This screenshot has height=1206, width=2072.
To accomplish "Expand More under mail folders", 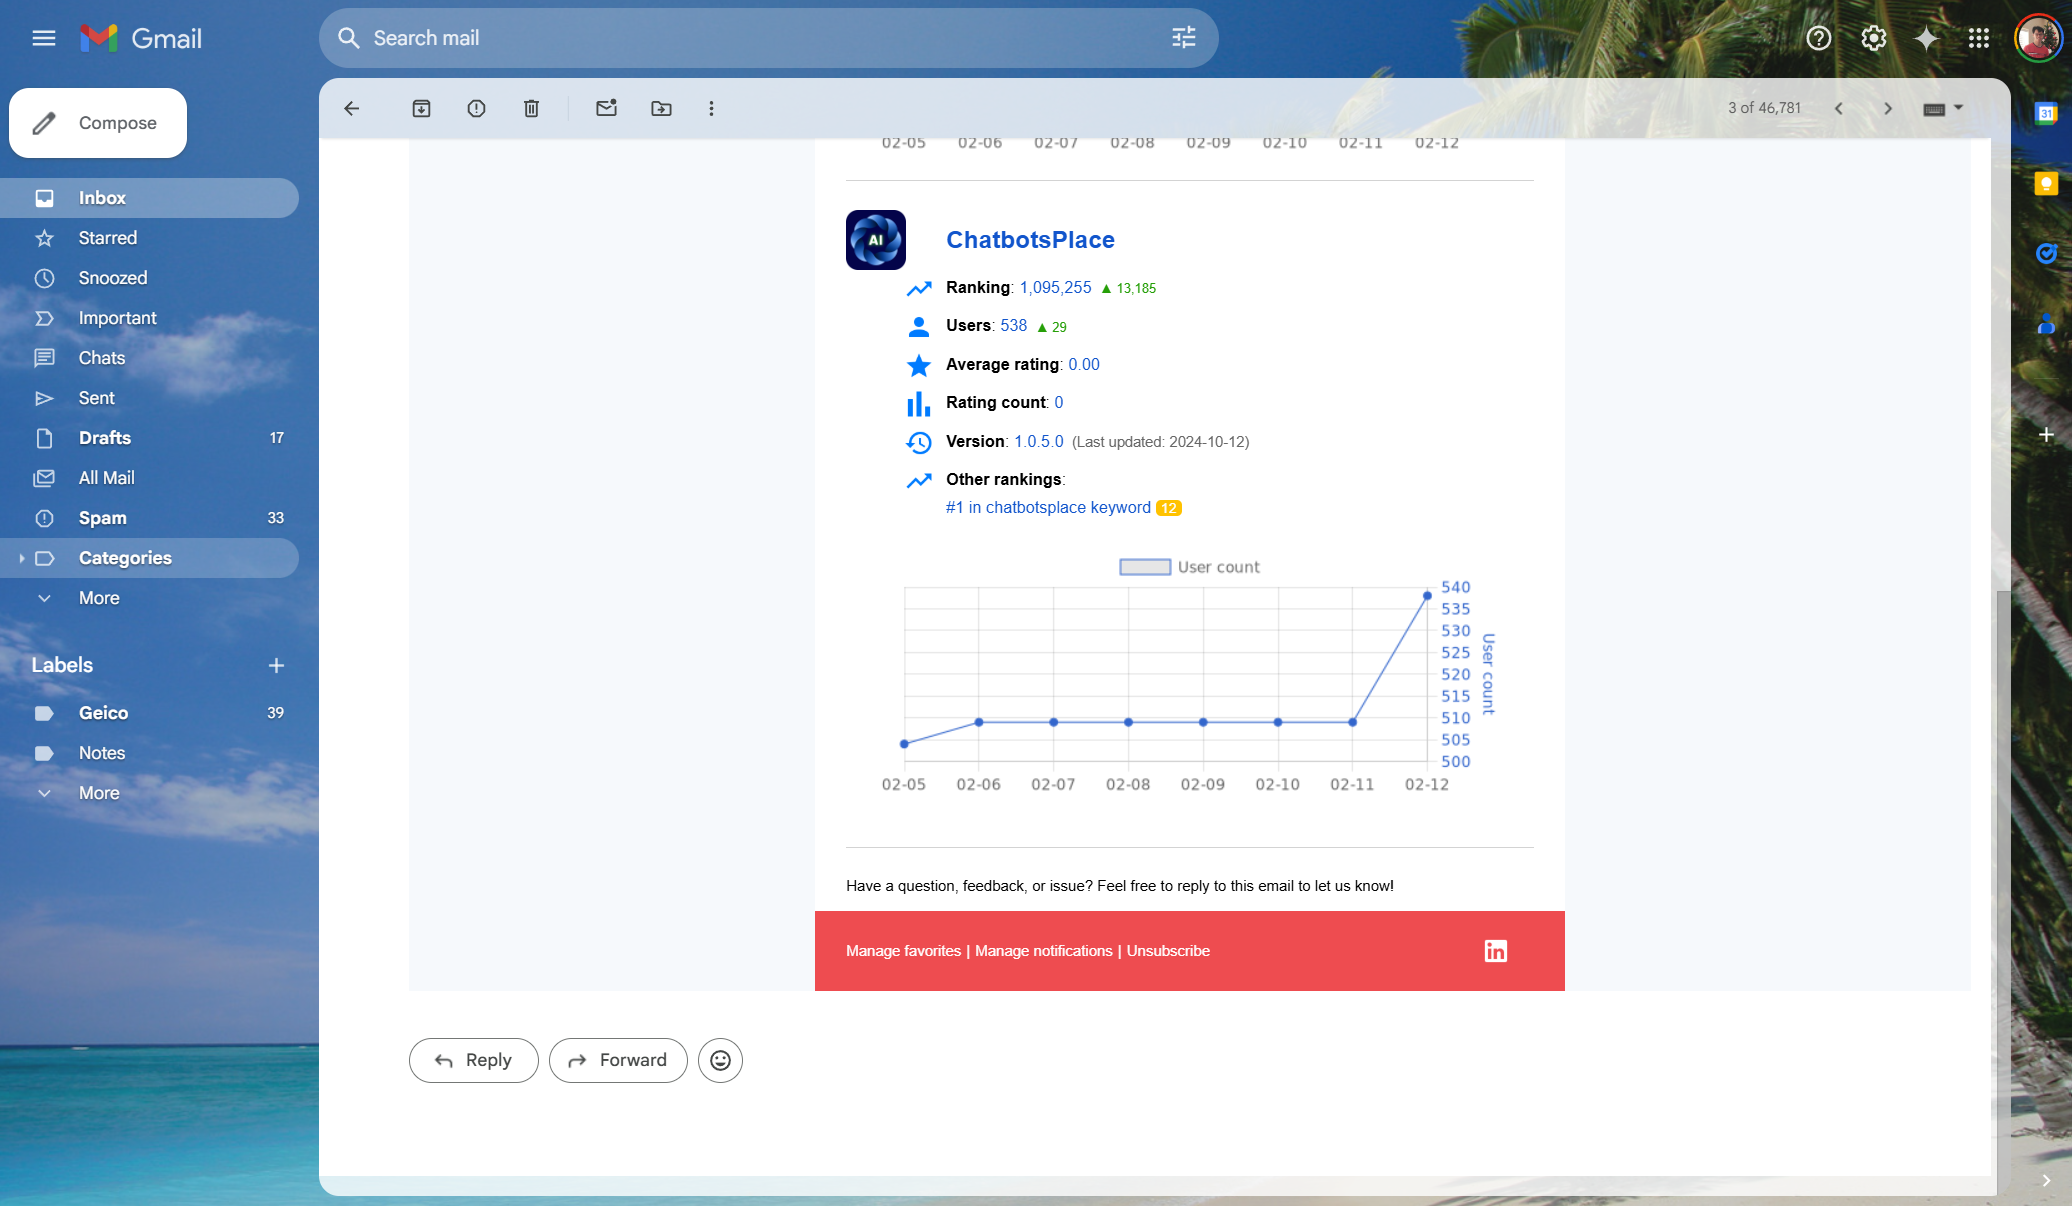I will coord(99,598).
